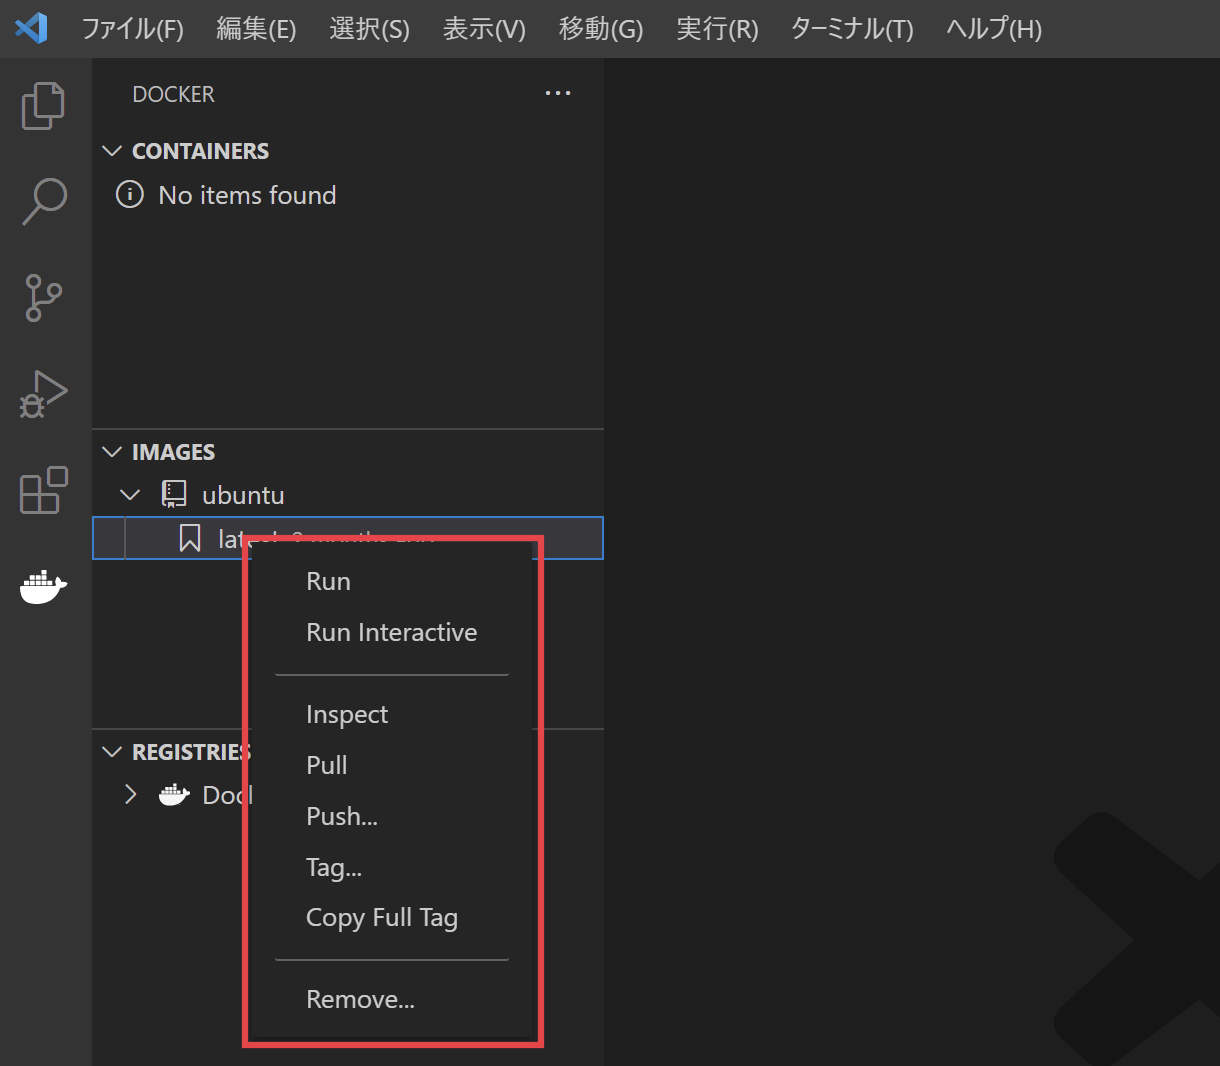Image resolution: width=1220 pixels, height=1066 pixels.
Task: Open the 編集(E) menu
Action: coord(256,29)
